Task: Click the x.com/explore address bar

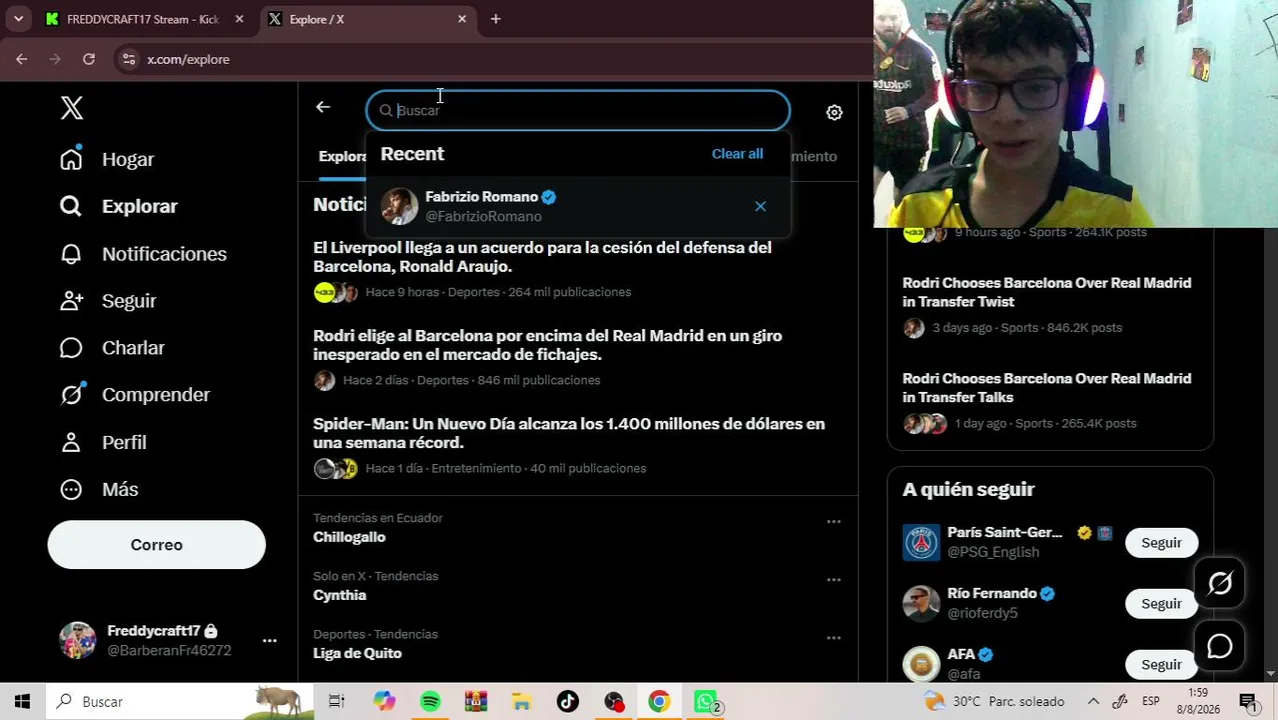Action: tap(188, 59)
